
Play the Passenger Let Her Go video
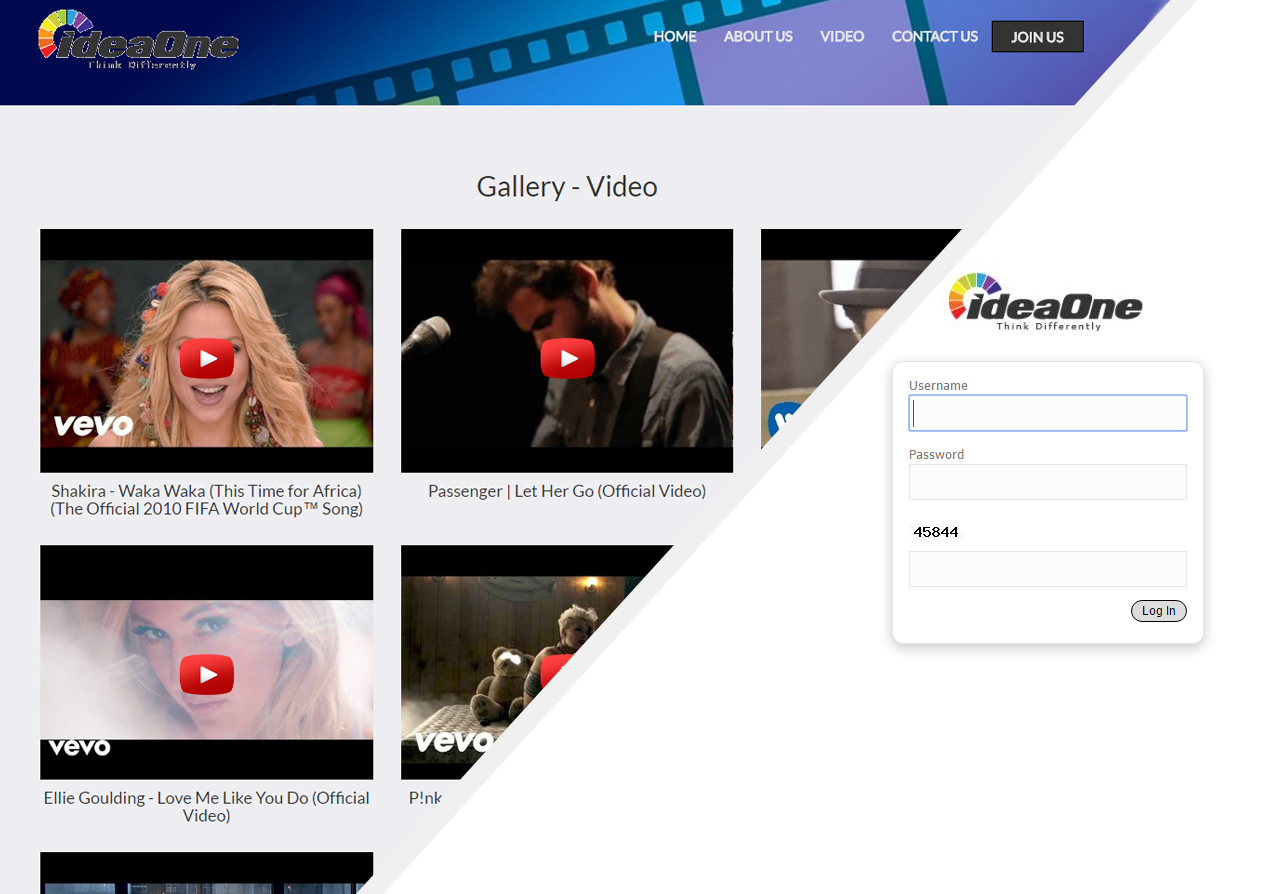point(567,359)
